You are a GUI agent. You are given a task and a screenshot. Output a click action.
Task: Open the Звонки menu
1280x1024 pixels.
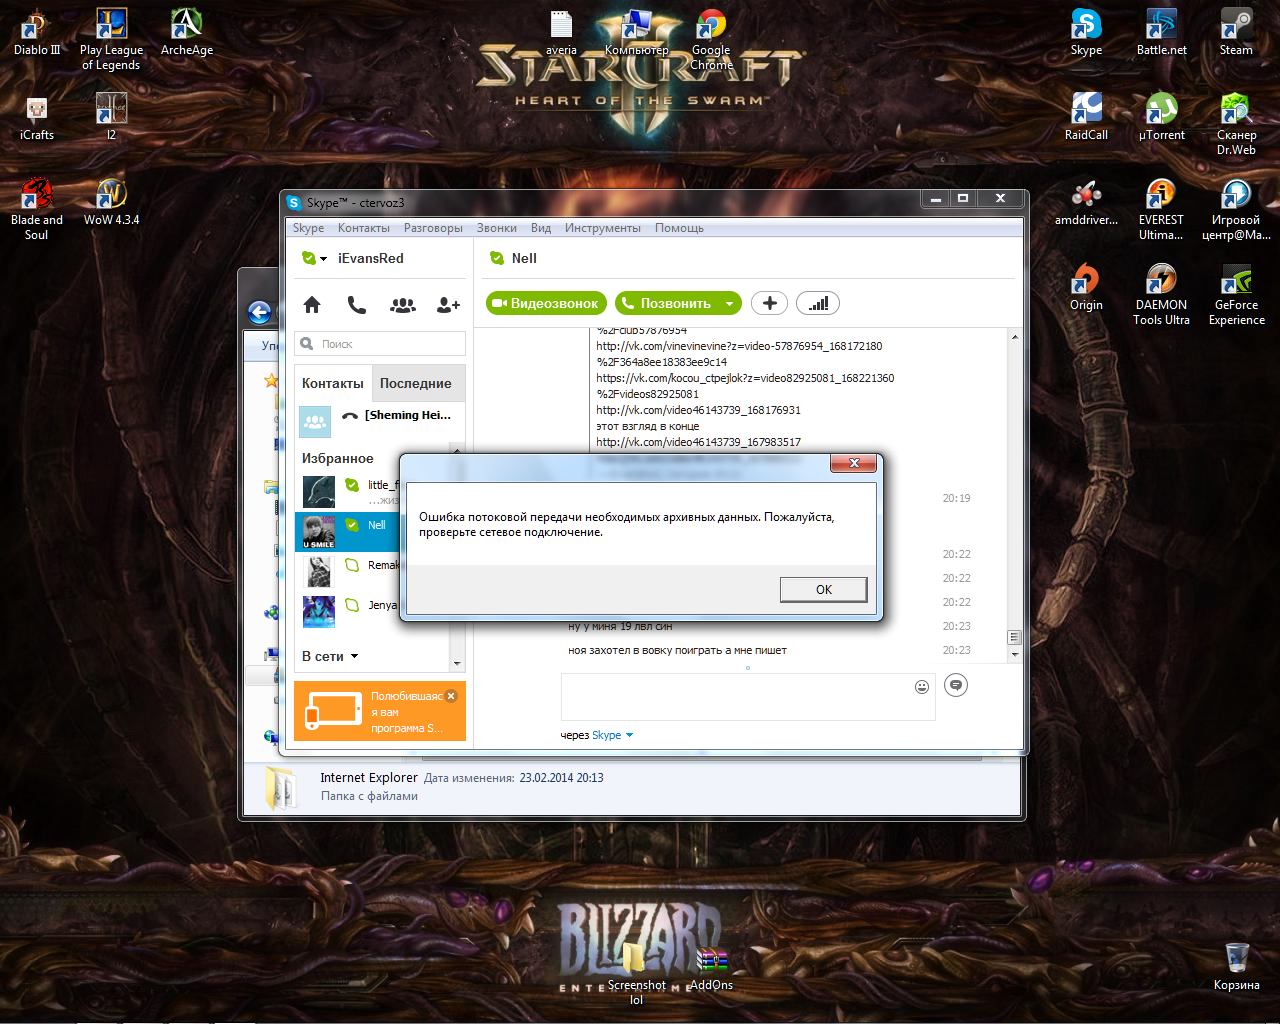click(x=497, y=228)
